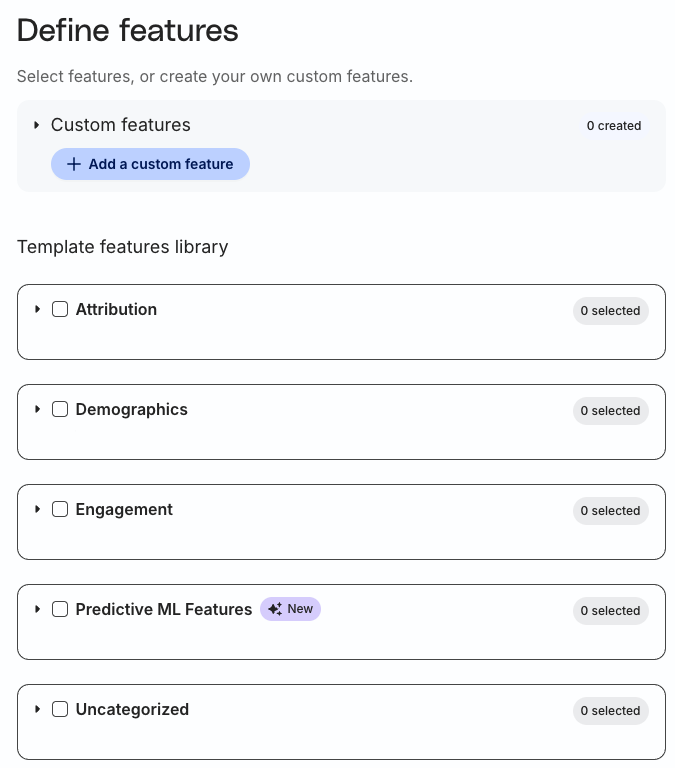Expand the Predictive ML Features arrow
Screen dimensions: 675x768
(37, 609)
